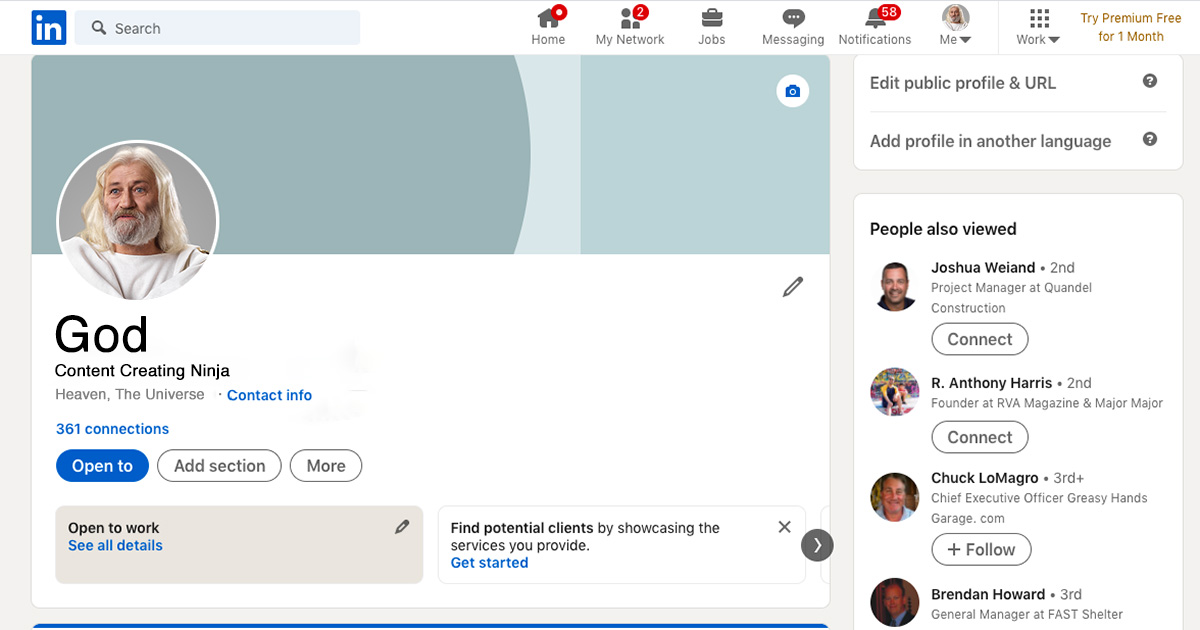Open Contact info link
This screenshot has width=1200, height=630.
[x=269, y=395]
